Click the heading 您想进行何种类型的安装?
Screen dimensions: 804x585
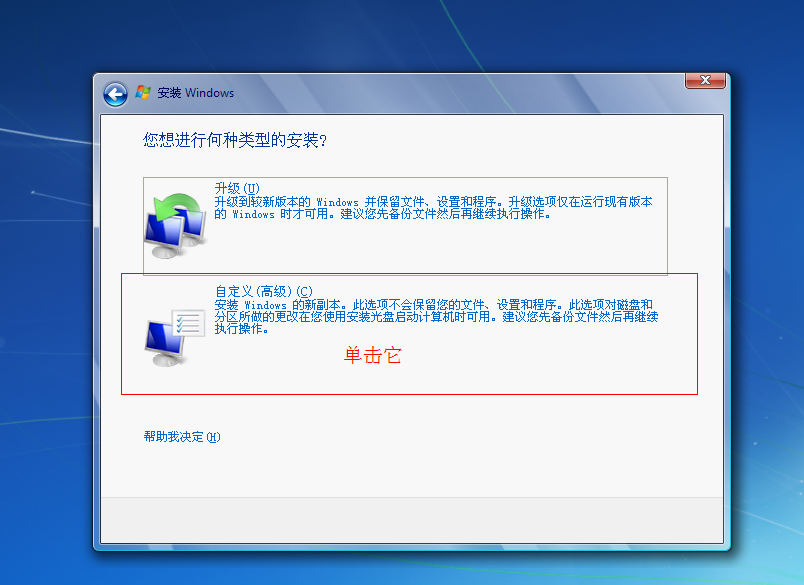(235, 140)
